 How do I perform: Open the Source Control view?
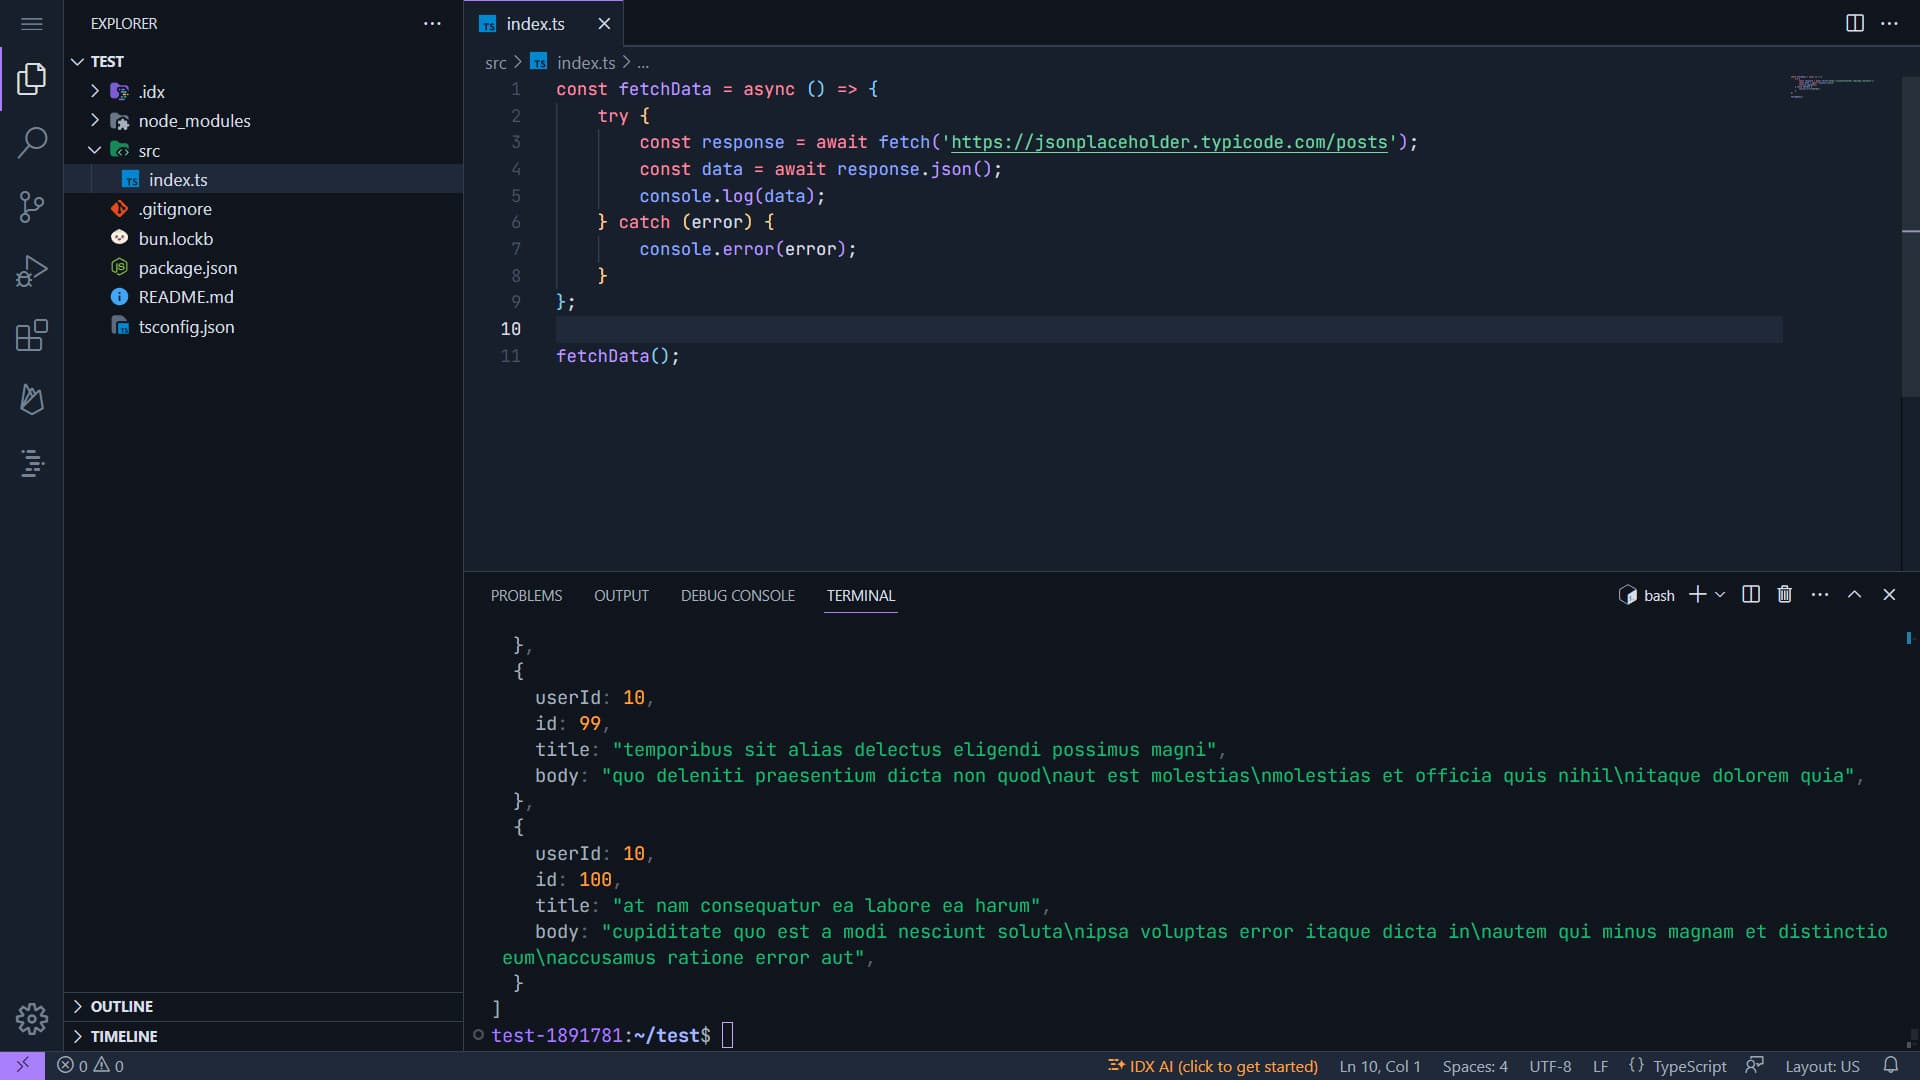click(x=31, y=207)
